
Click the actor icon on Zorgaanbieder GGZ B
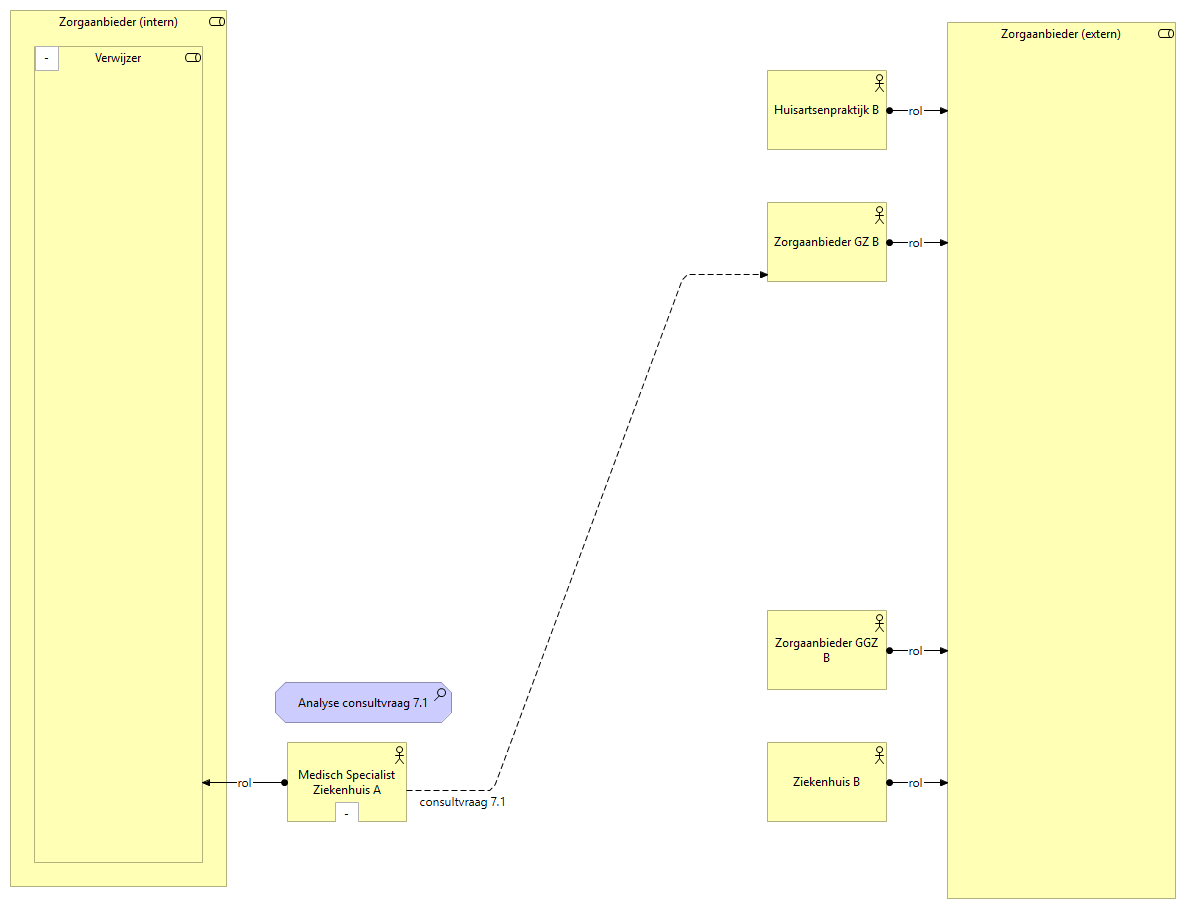[879, 622]
